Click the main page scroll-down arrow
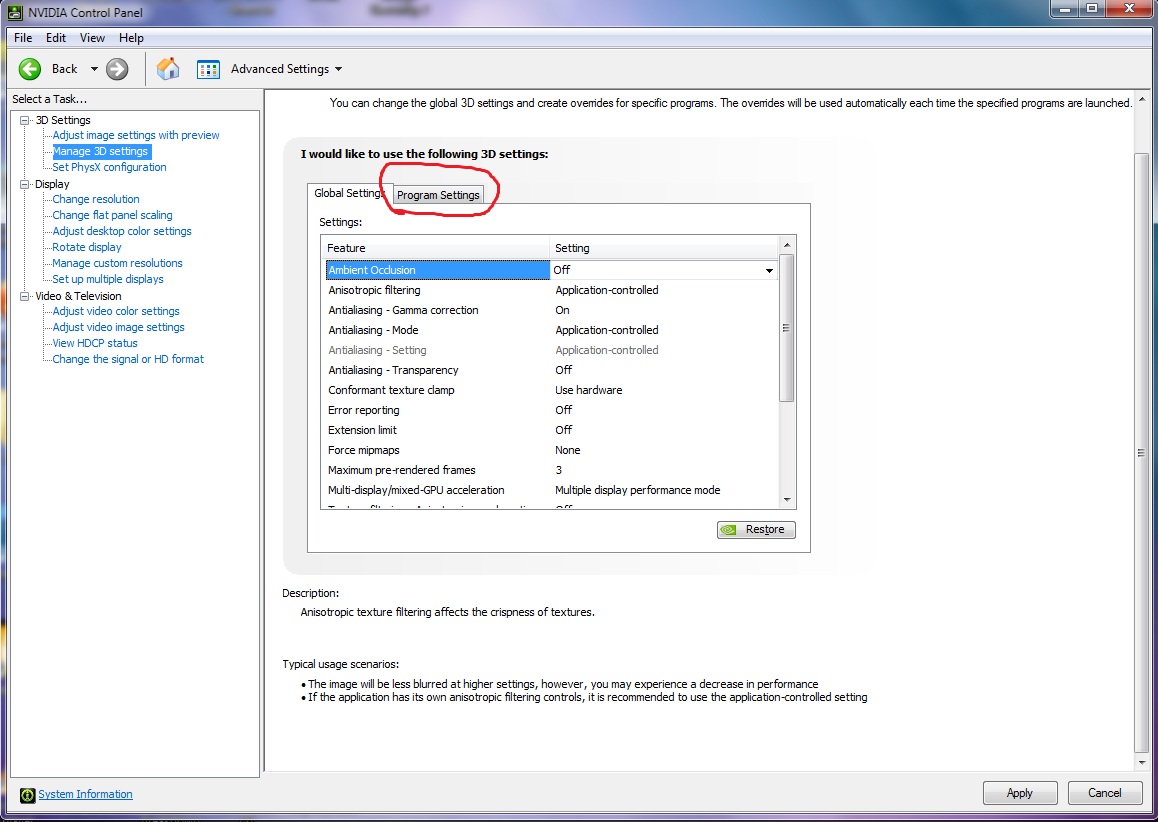The image size is (1158, 822). click(x=1142, y=763)
